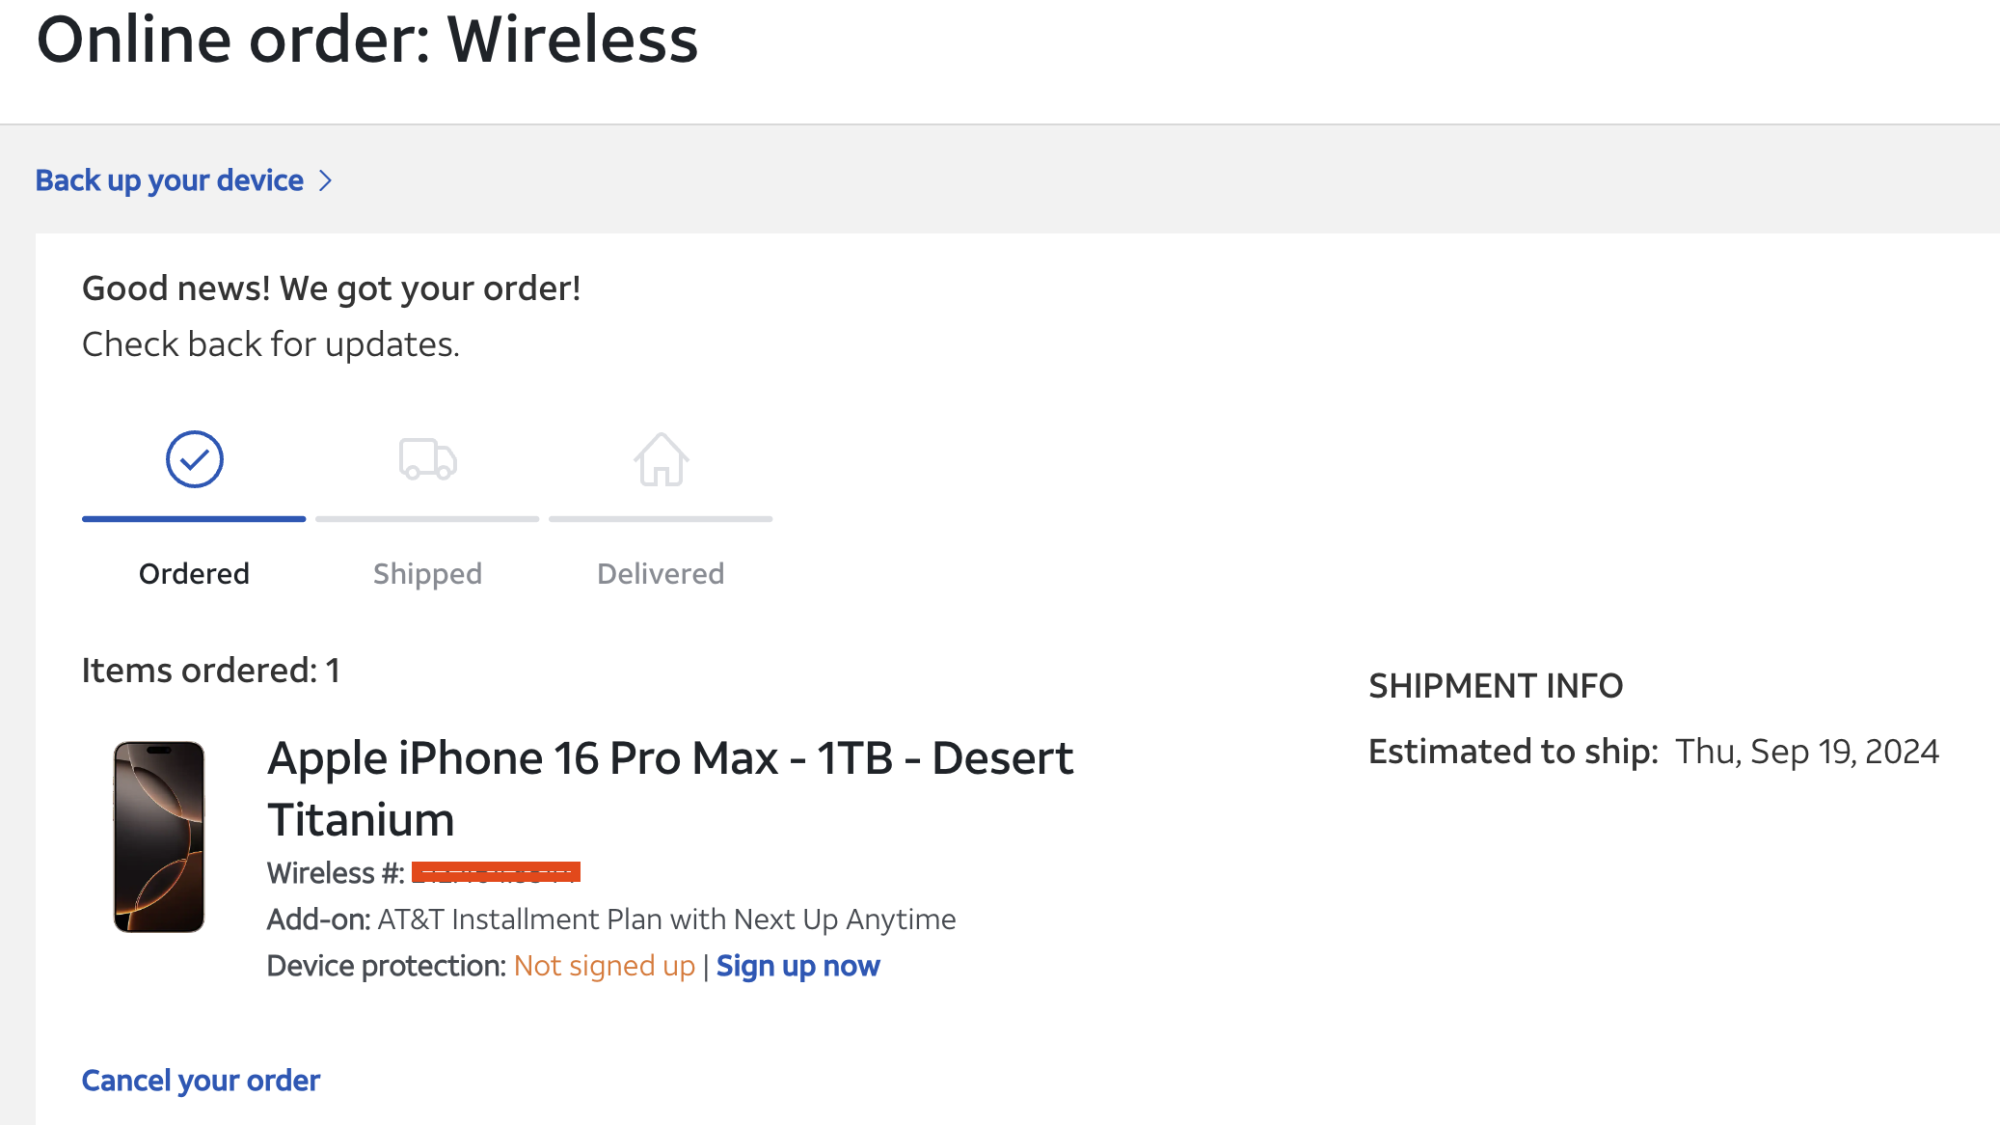Click the gray Shipped progress bar segment
Image resolution: width=2000 pixels, height=1125 pixels.
(x=428, y=519)
